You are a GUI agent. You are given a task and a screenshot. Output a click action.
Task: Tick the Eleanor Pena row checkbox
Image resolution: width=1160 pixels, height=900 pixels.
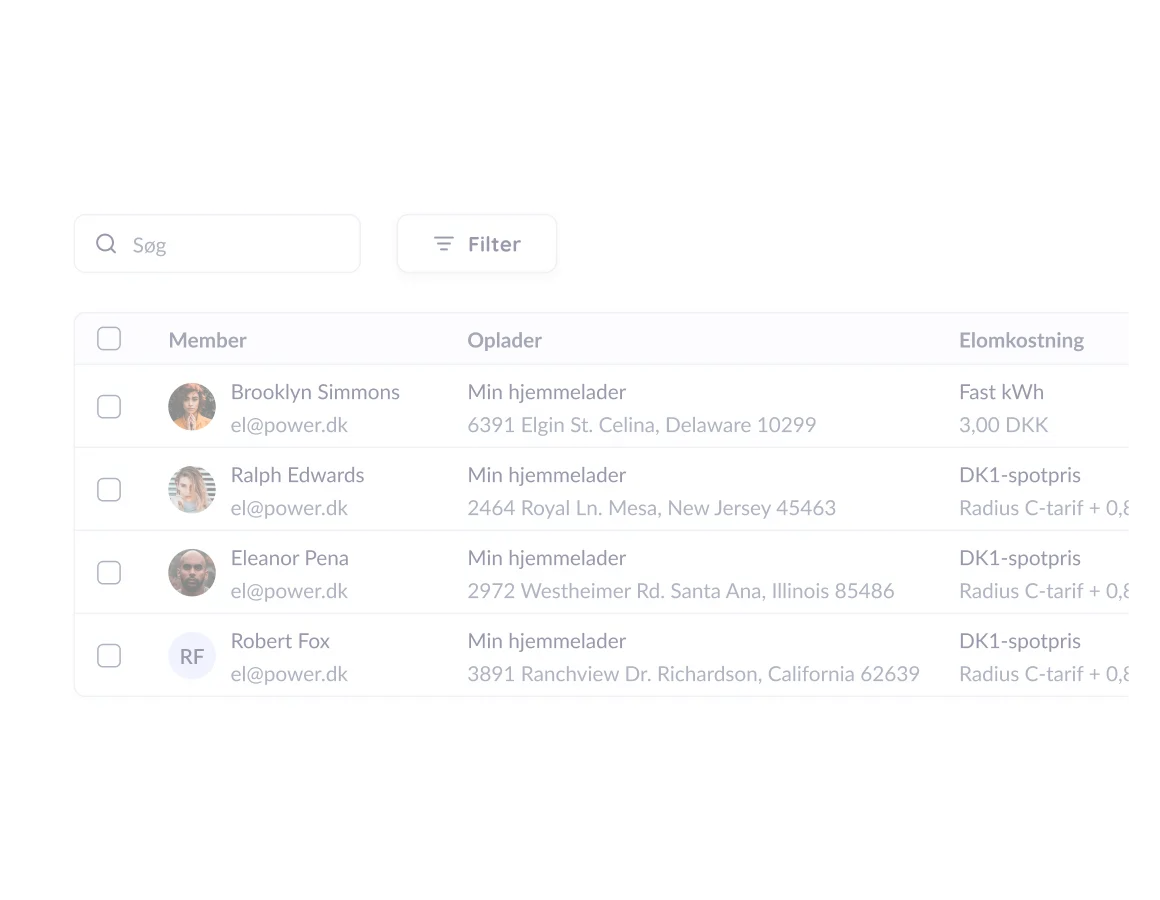(109, 573)
